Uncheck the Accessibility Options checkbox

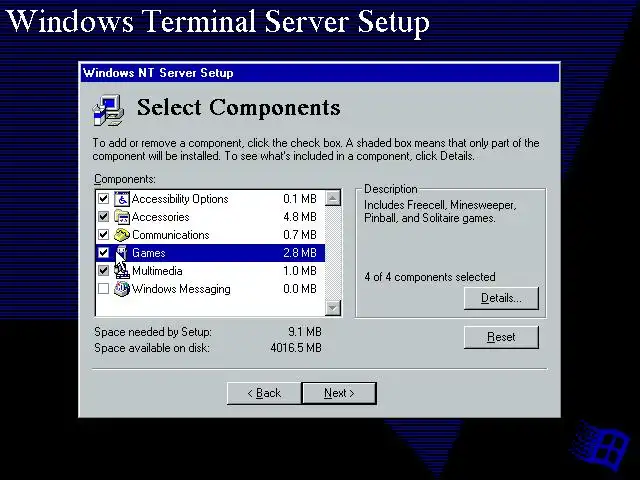click(x=103, y=199)
